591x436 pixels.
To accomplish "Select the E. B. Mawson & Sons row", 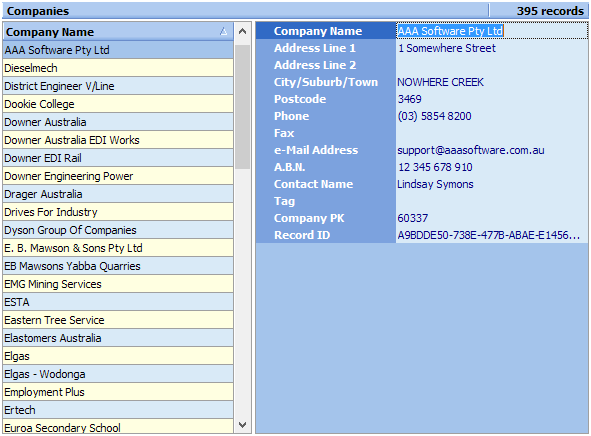I will [x=118, y=248].
